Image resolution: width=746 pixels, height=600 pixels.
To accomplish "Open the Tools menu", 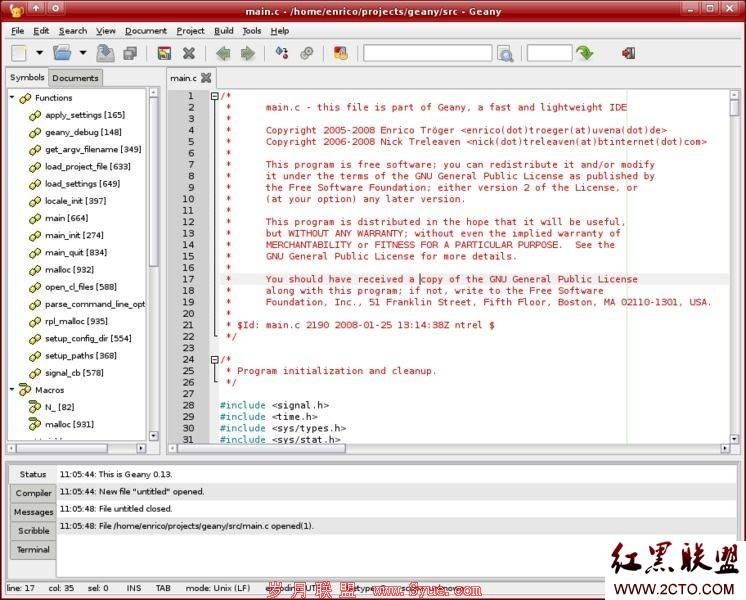I will coord(252,31).
